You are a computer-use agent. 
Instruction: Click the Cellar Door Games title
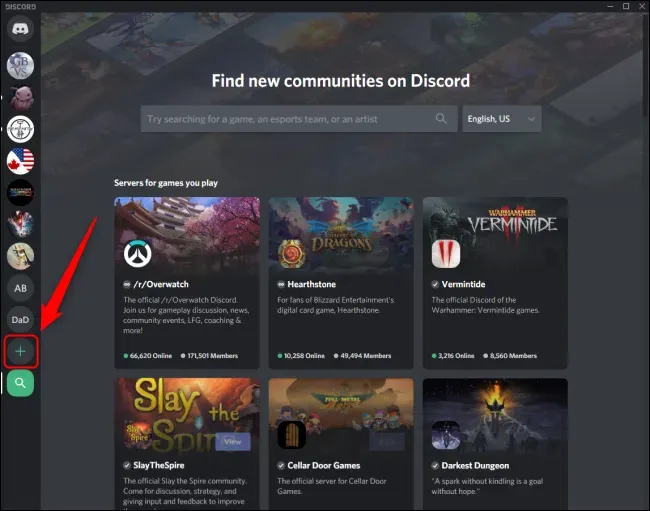click(324, 465)
